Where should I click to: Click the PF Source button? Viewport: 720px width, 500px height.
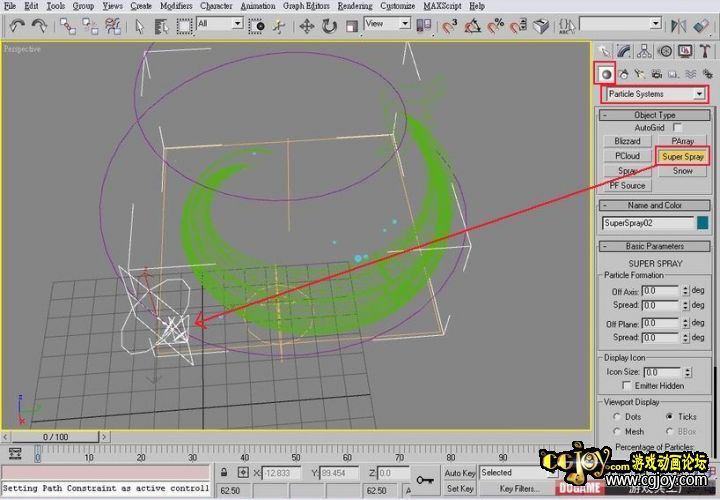coord(627,185)
